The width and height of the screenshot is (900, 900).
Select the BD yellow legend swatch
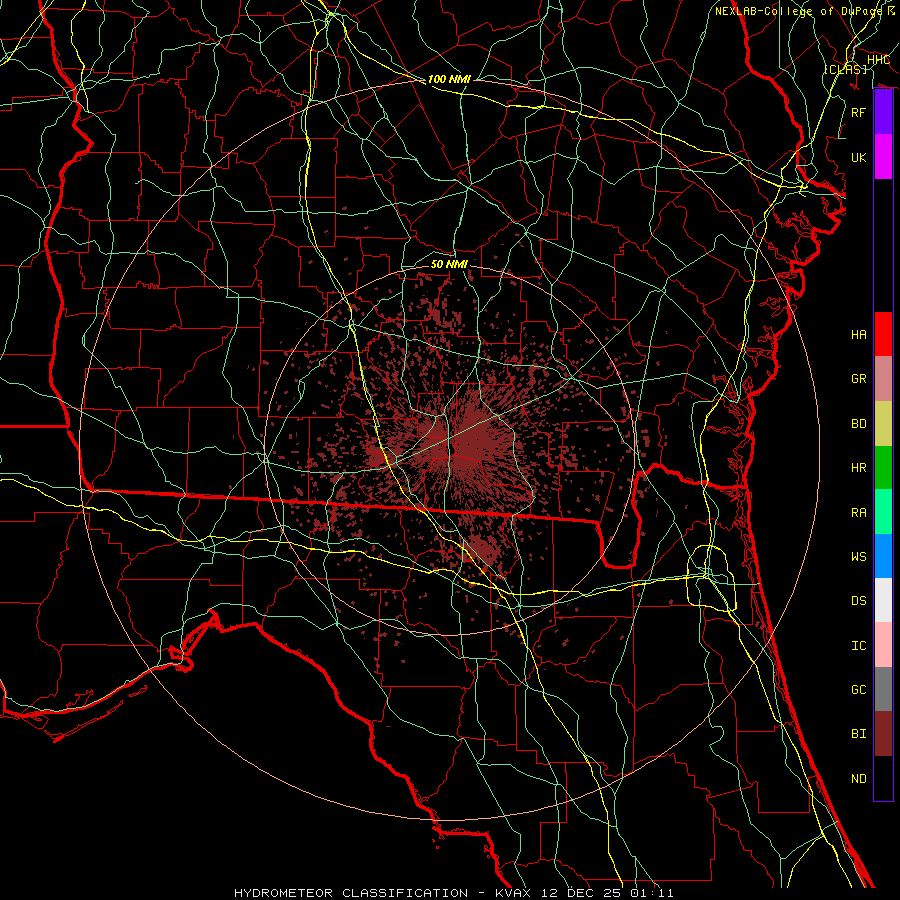tap(883, 424)
